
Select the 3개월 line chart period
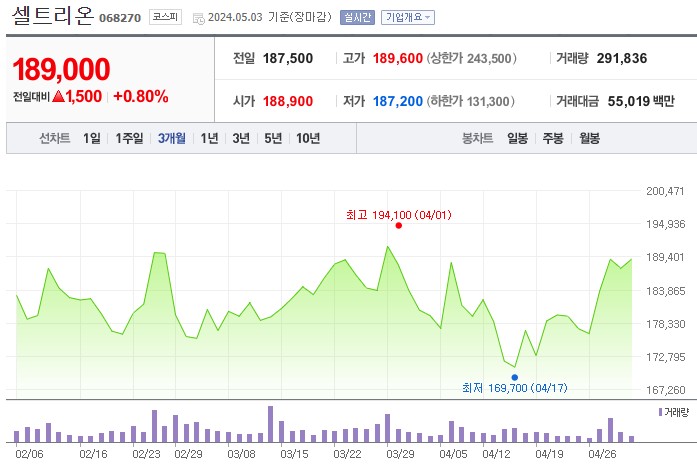point(172,138)
